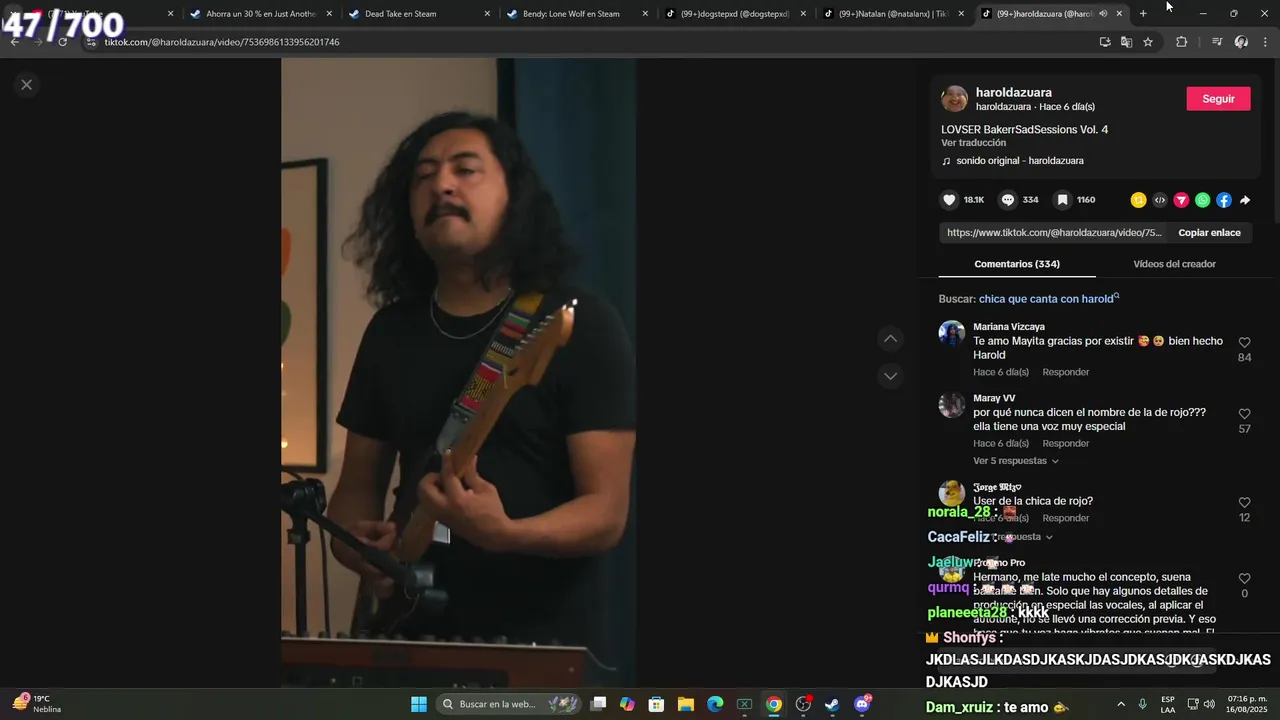The height and width of the screenshot is (720, 1280).
Task: Reply to Maray VV's comment
Action: coord(1065,444)
